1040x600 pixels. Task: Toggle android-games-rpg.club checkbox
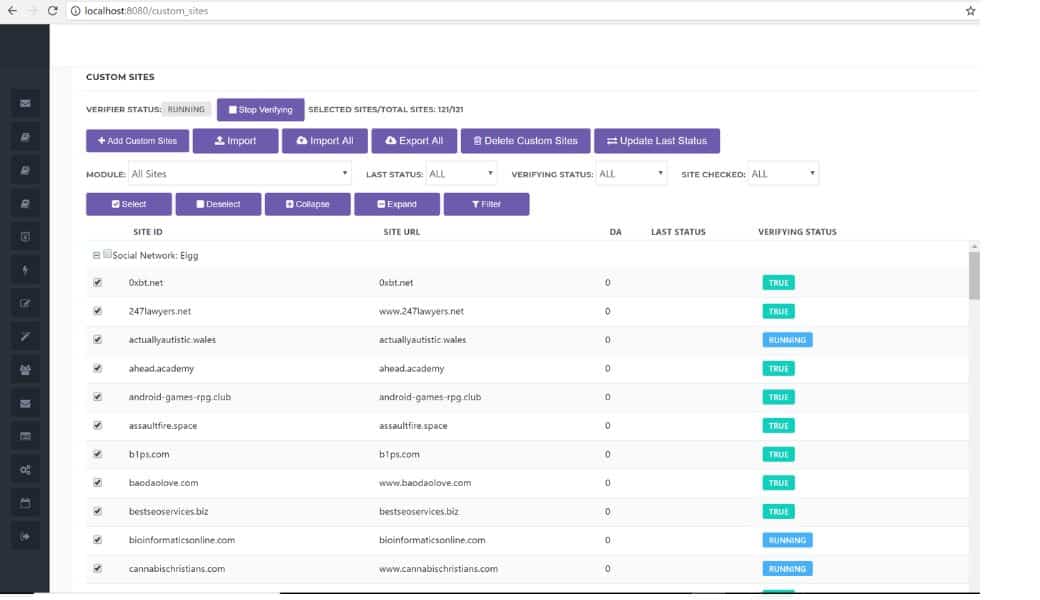[x=98, y=396]
